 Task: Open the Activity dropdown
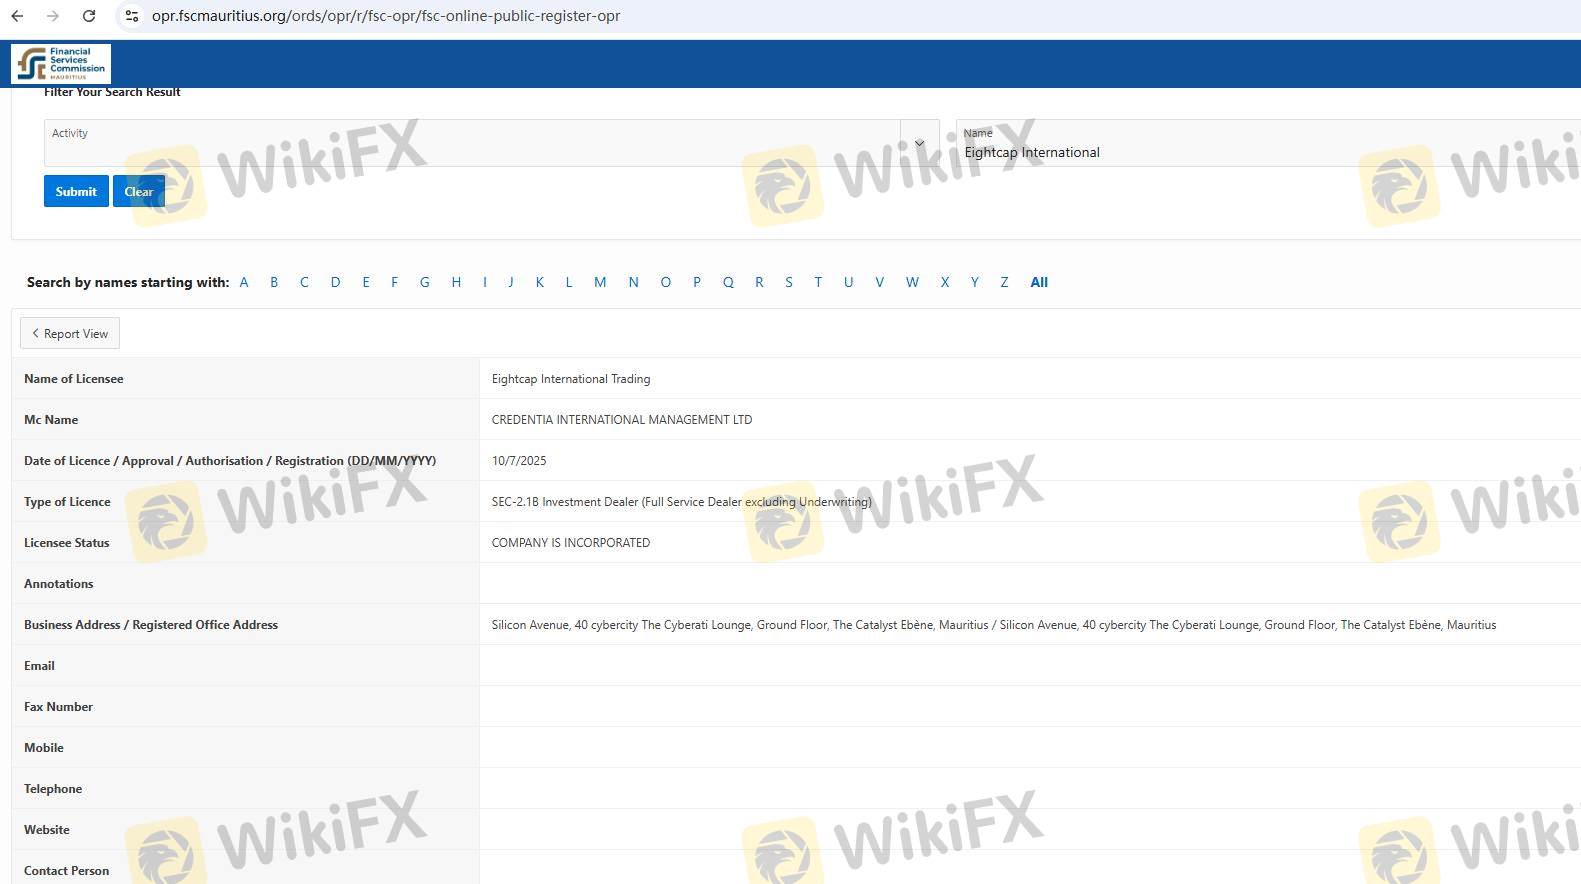pos(491,143)
